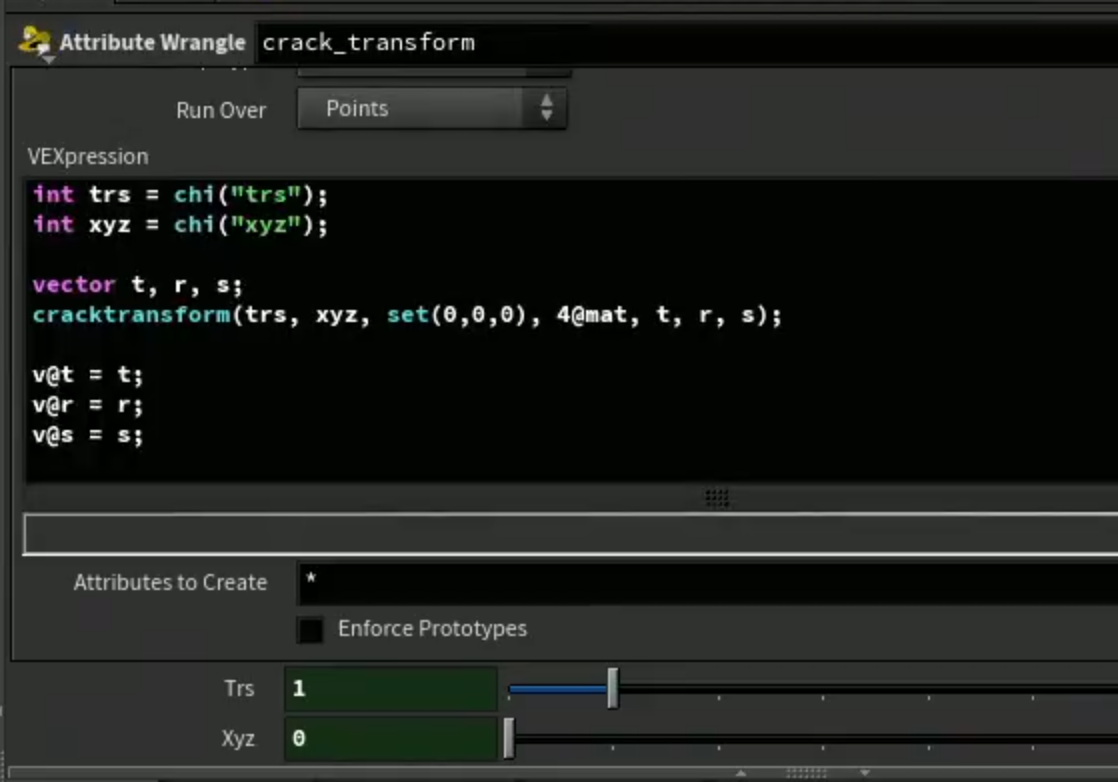Click the Xyz slider handle
This screenshot has height=782, width=1118.
coord(508,738)
